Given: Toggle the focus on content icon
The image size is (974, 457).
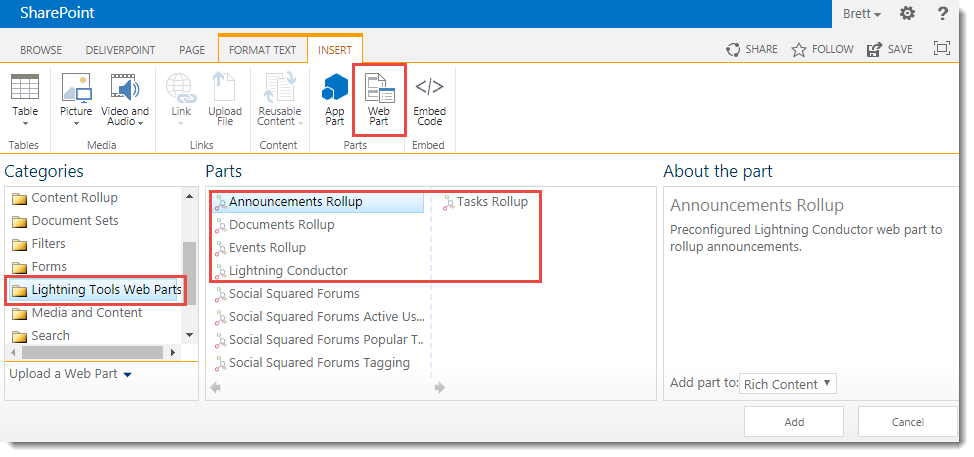Looking at the screenshot, I should tap(941, 49).
